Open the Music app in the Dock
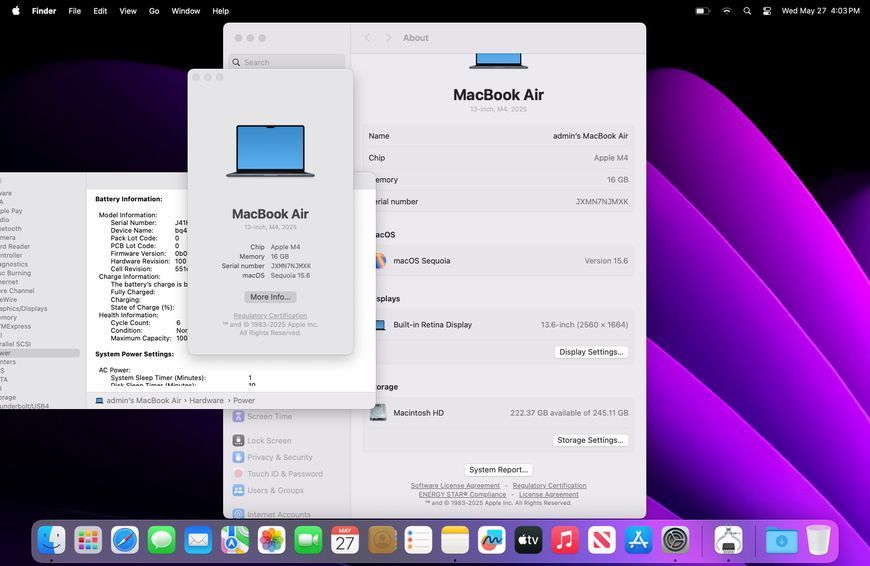The width and height of the screenshot is (870, 566). (x=565, y=539)
